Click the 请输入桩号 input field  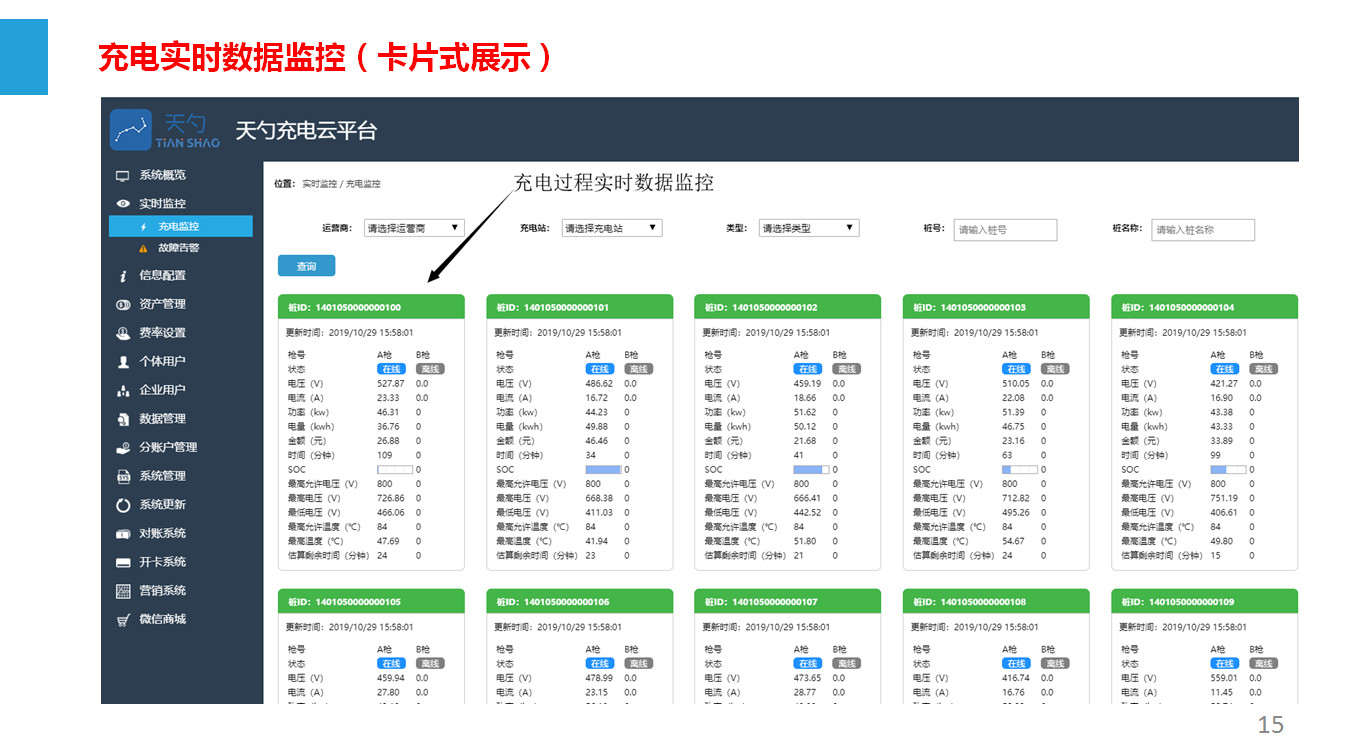point(1004,230)
